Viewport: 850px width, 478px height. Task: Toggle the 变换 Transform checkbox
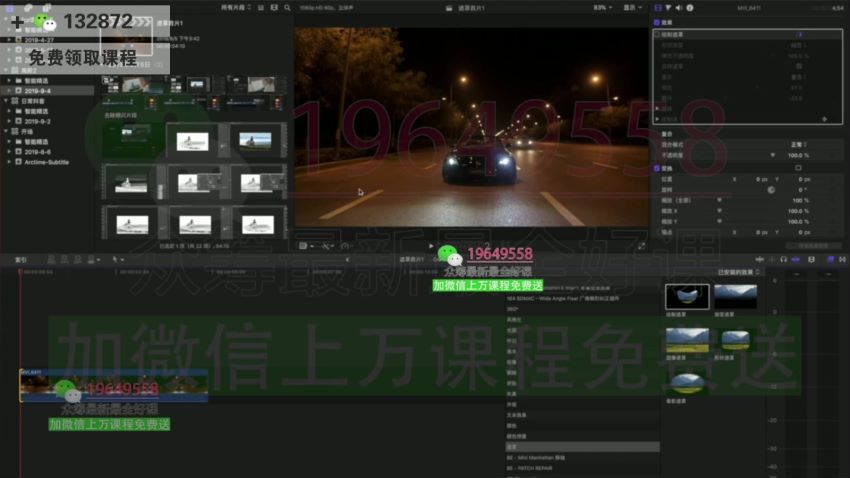pos(657,168)
